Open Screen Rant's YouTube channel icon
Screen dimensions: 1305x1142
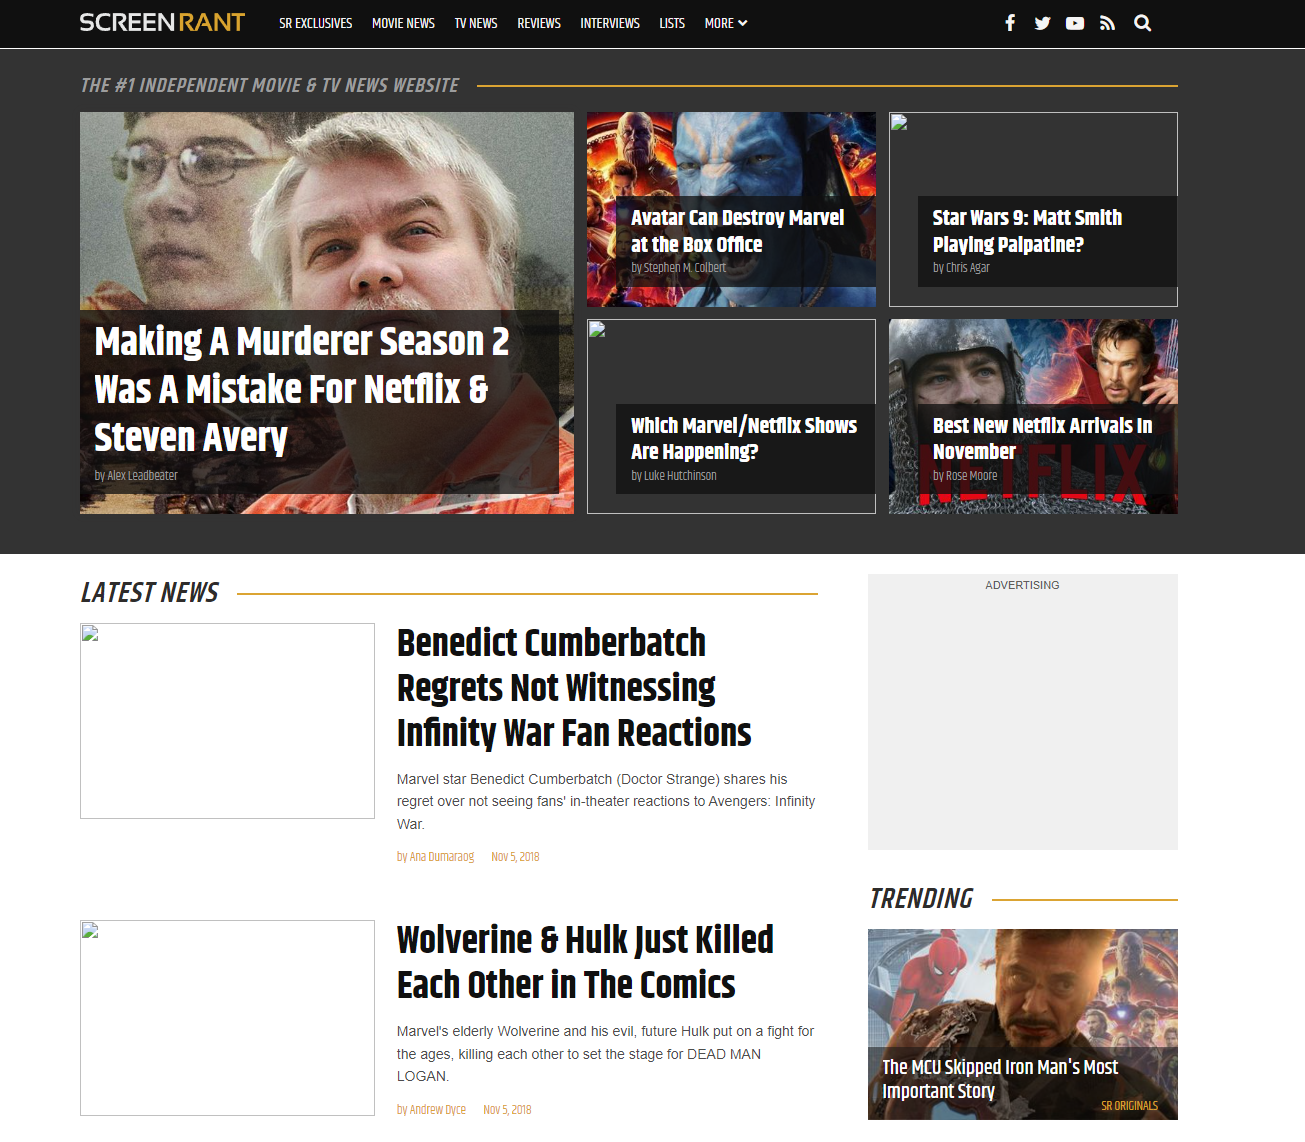tap(1075, 23)
